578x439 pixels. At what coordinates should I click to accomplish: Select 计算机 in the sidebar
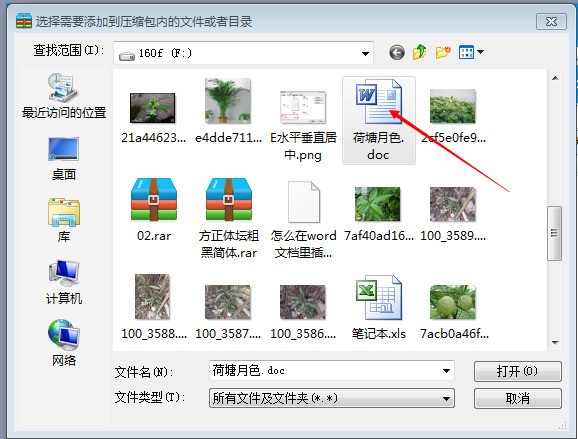click(x=64, y=282)
